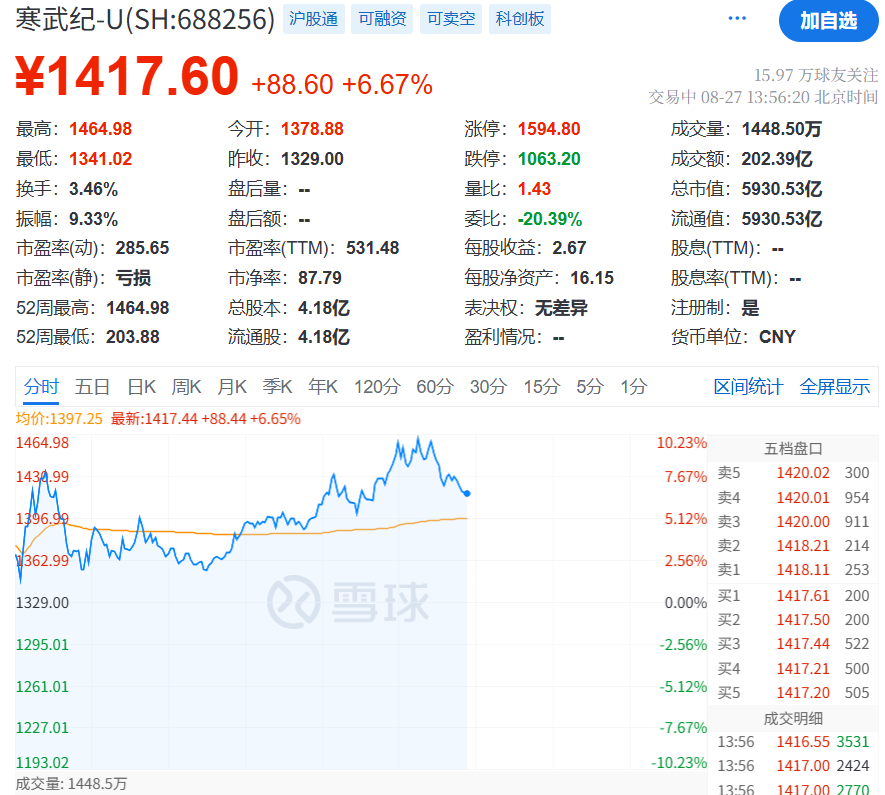Click the 成交明细 header
Viewport: 885px width, 795px height.
793,719
